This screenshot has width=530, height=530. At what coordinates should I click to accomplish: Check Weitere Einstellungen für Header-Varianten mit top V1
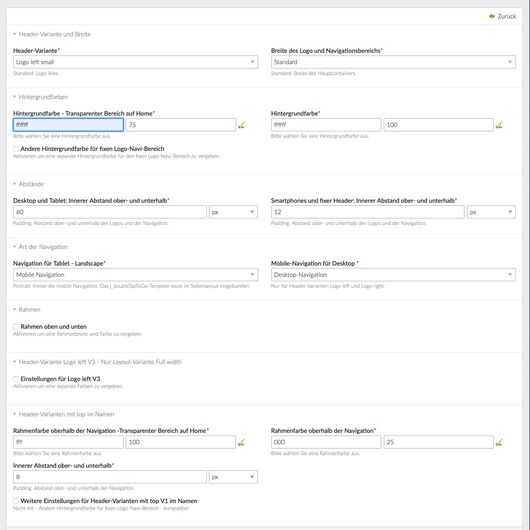click(x=16, y=501)
